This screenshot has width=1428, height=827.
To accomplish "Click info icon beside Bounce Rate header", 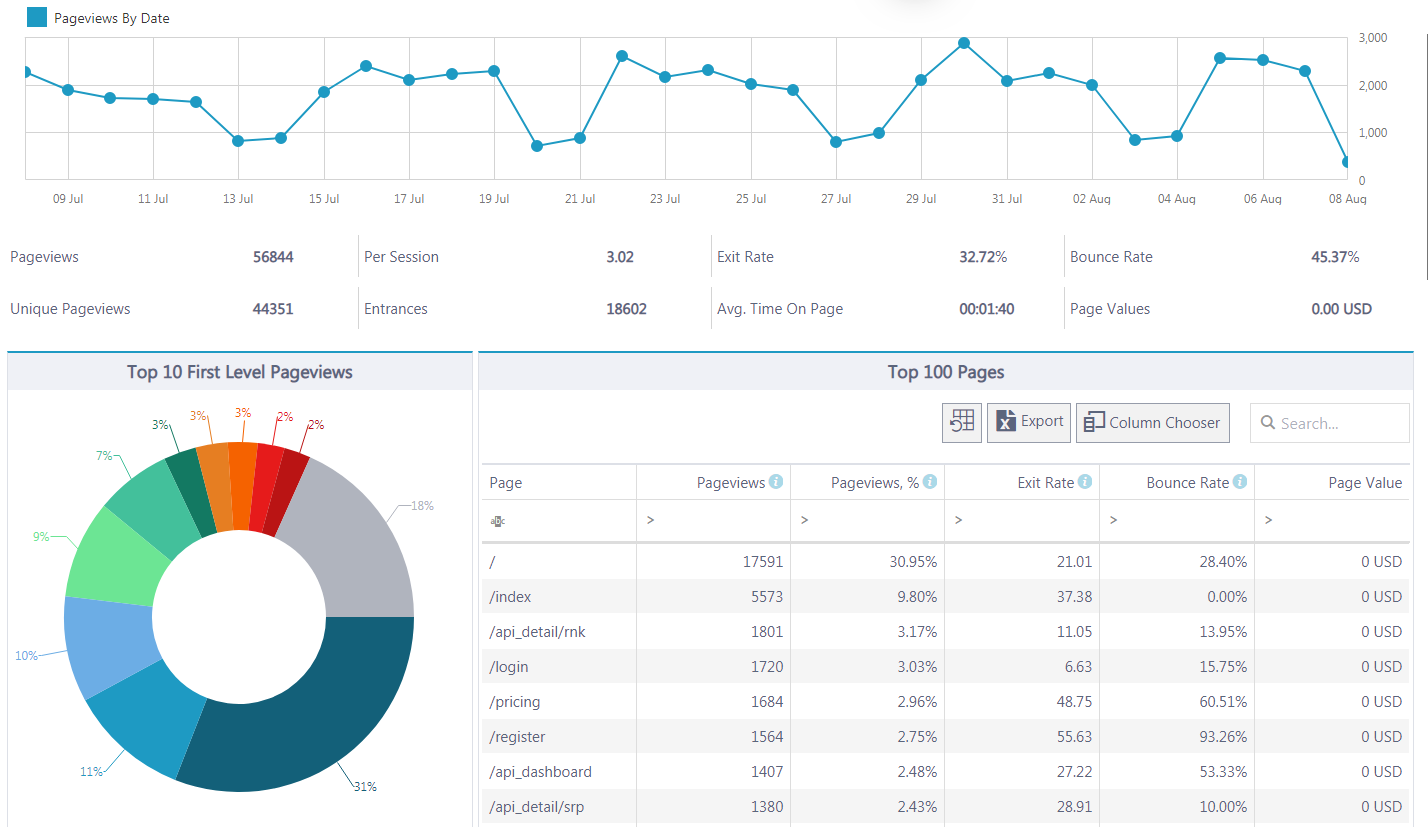I will [x=1240, y=482].
